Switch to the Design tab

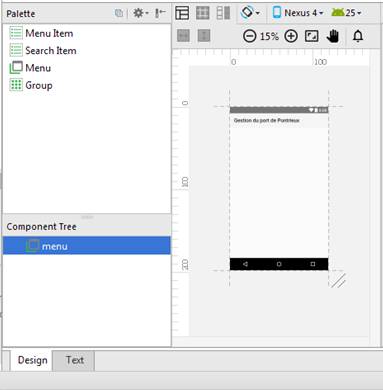32,360
